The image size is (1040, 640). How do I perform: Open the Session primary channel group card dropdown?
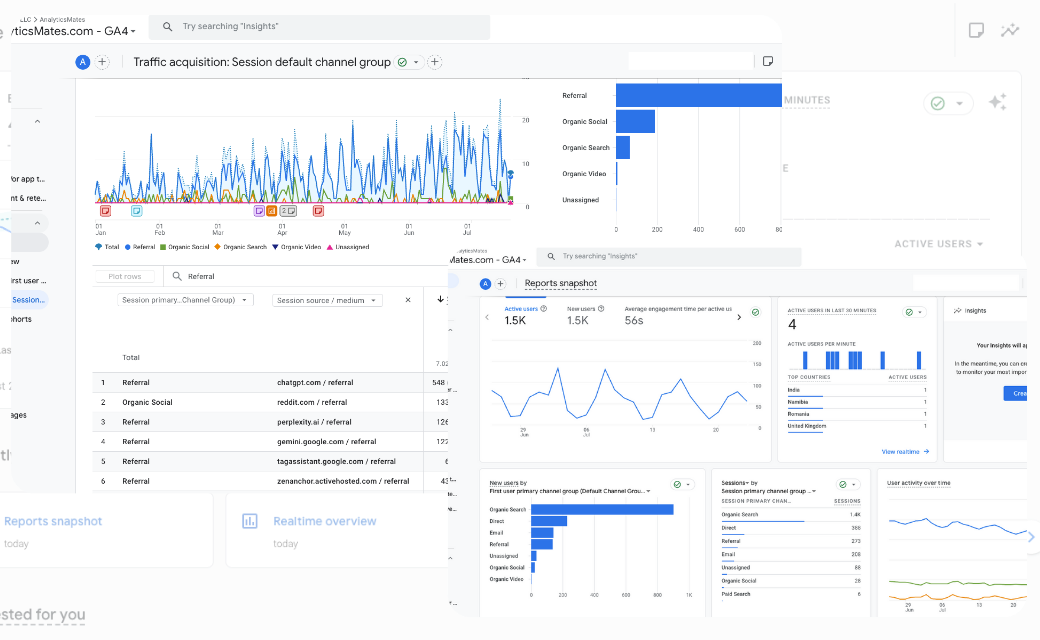click(768, 491)
